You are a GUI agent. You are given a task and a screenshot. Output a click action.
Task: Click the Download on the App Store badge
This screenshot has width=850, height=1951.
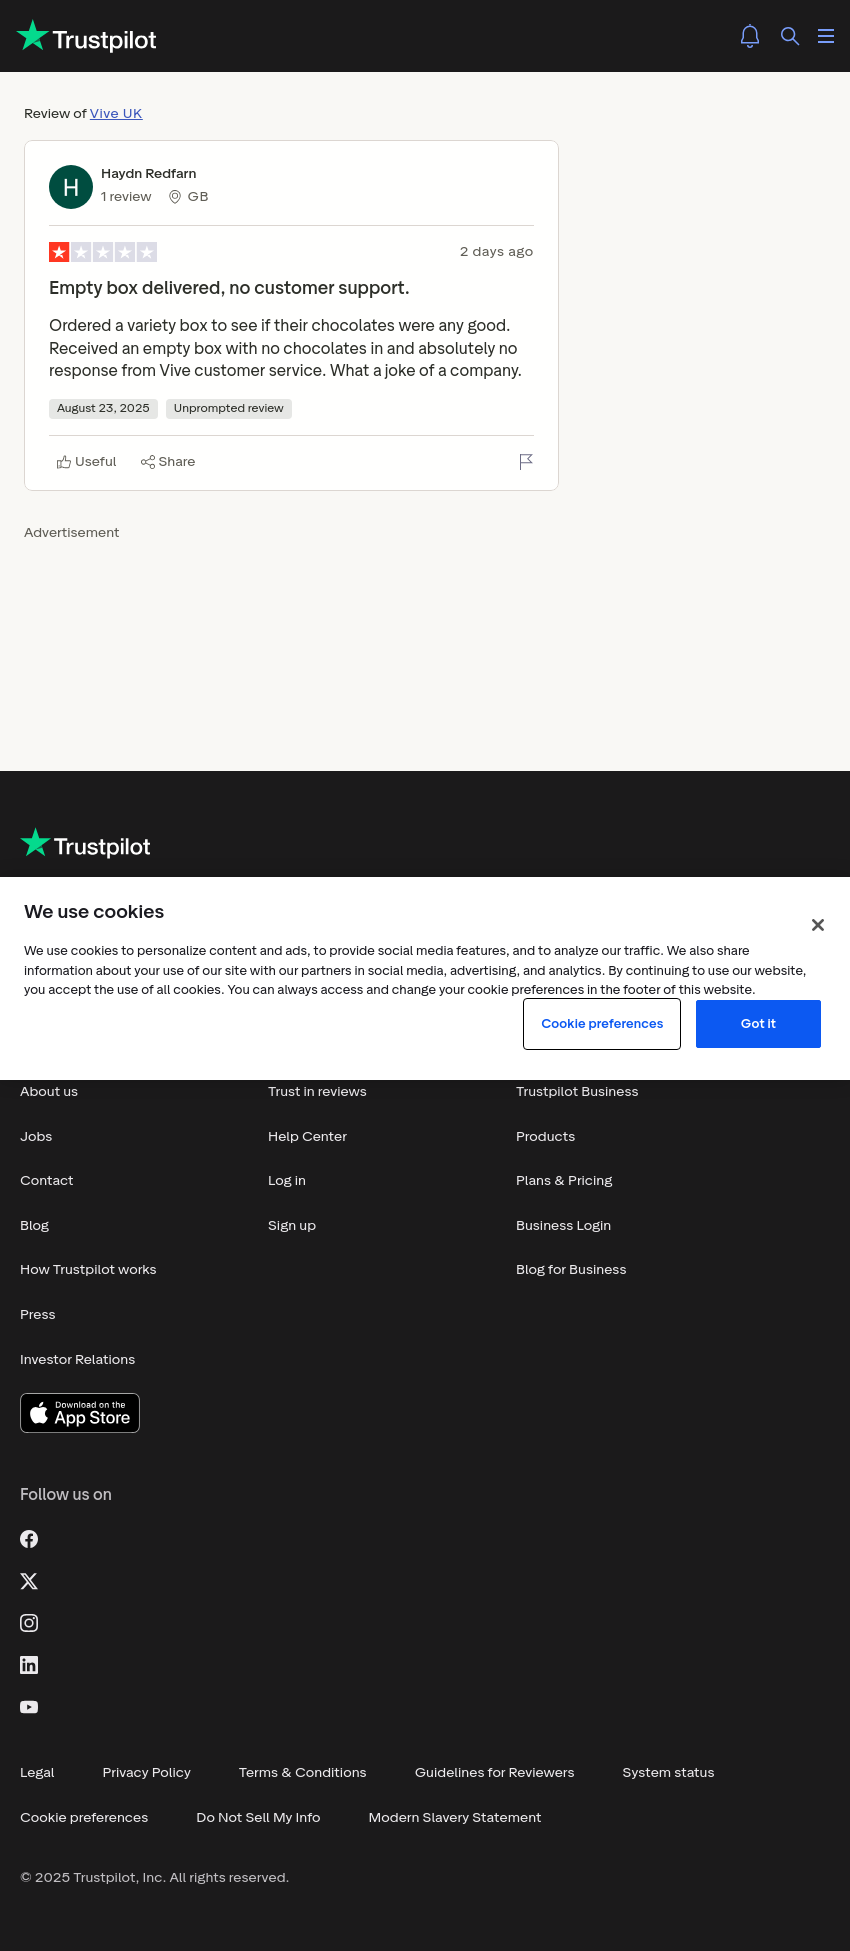(x=80, y=1413)
